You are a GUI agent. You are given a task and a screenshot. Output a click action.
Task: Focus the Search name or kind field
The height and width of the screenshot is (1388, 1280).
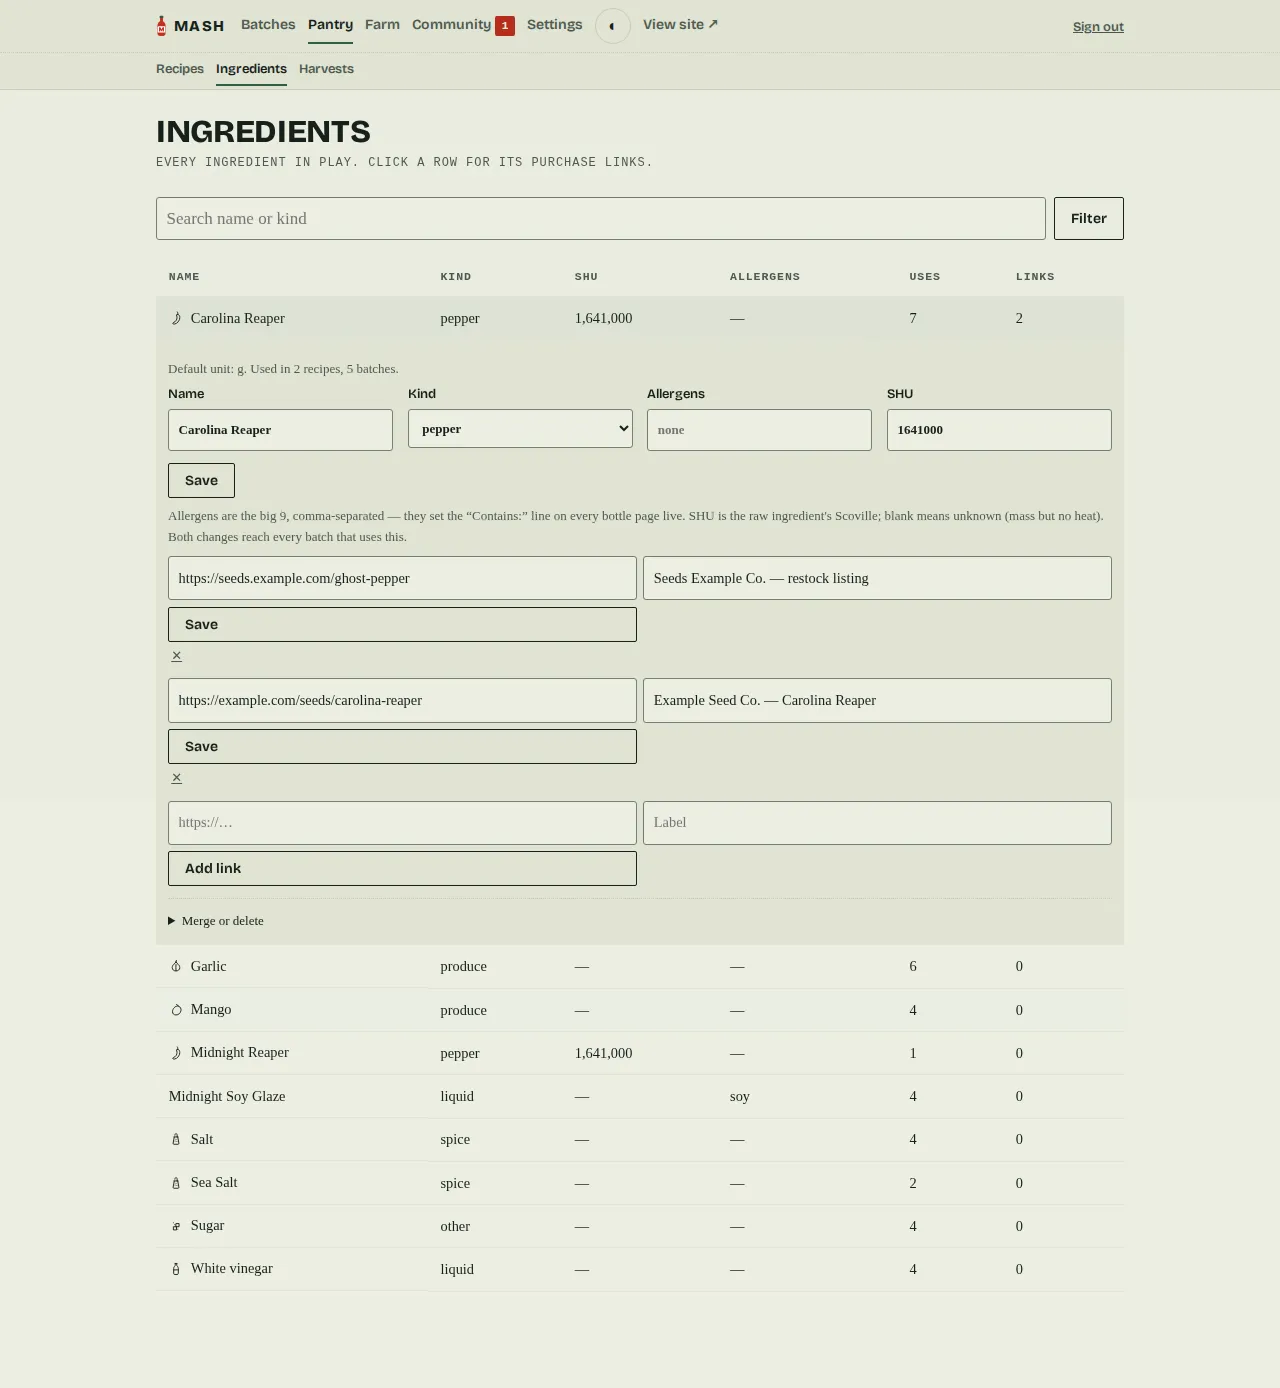pyautogui.click(x=601, y=218)
